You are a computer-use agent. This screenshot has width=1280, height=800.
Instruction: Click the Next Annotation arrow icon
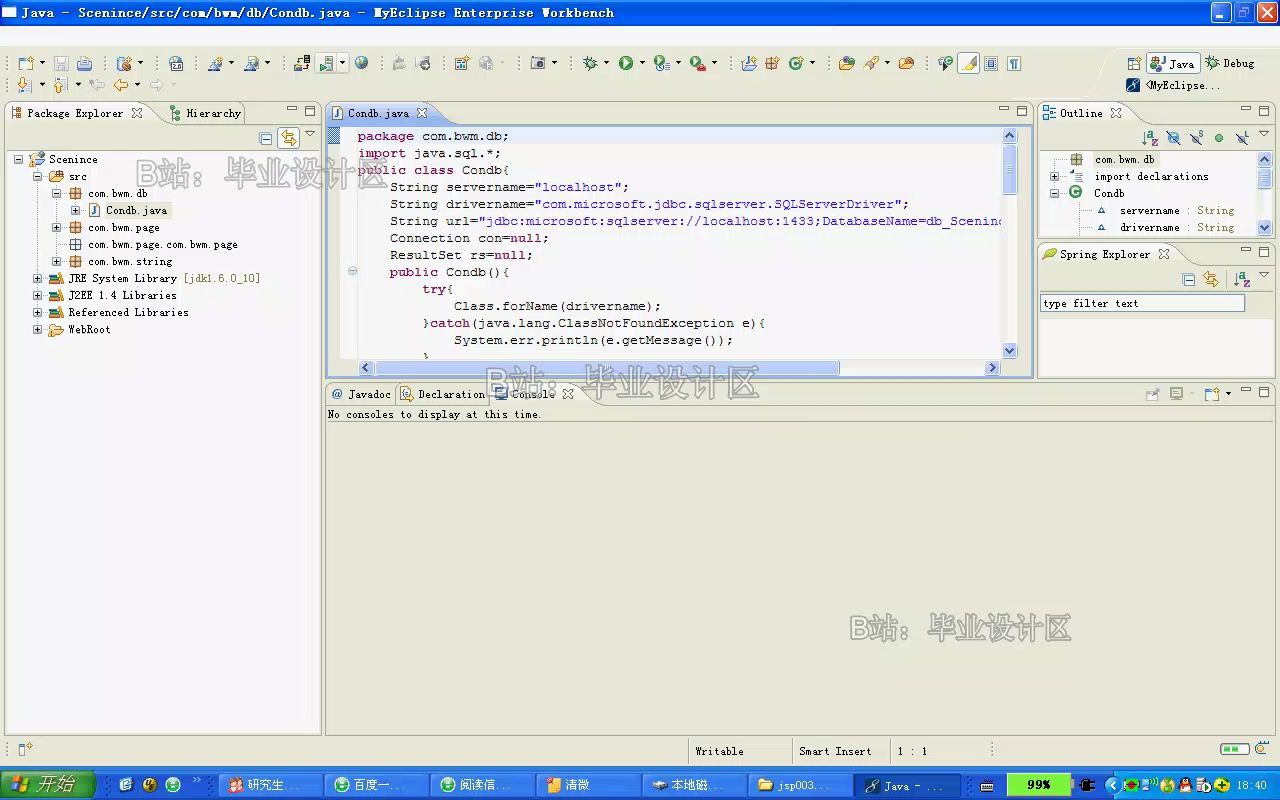(x=24, y=85)
